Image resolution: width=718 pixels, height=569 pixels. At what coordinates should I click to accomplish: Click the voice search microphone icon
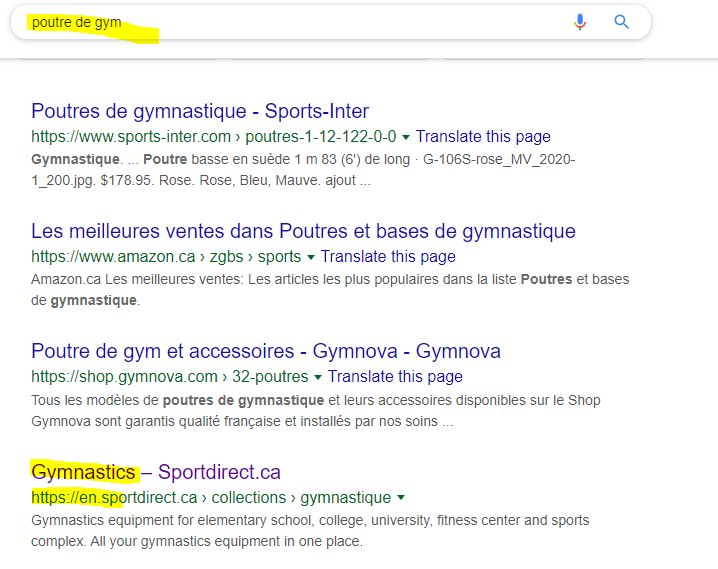pyautogui.click(x=580, y=22)
